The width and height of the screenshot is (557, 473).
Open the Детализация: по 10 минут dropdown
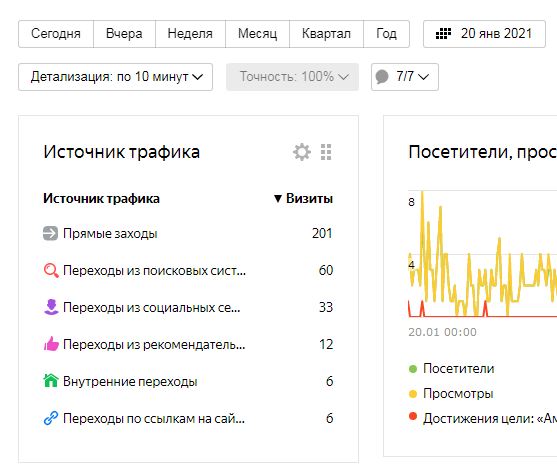tap(115, 77)
